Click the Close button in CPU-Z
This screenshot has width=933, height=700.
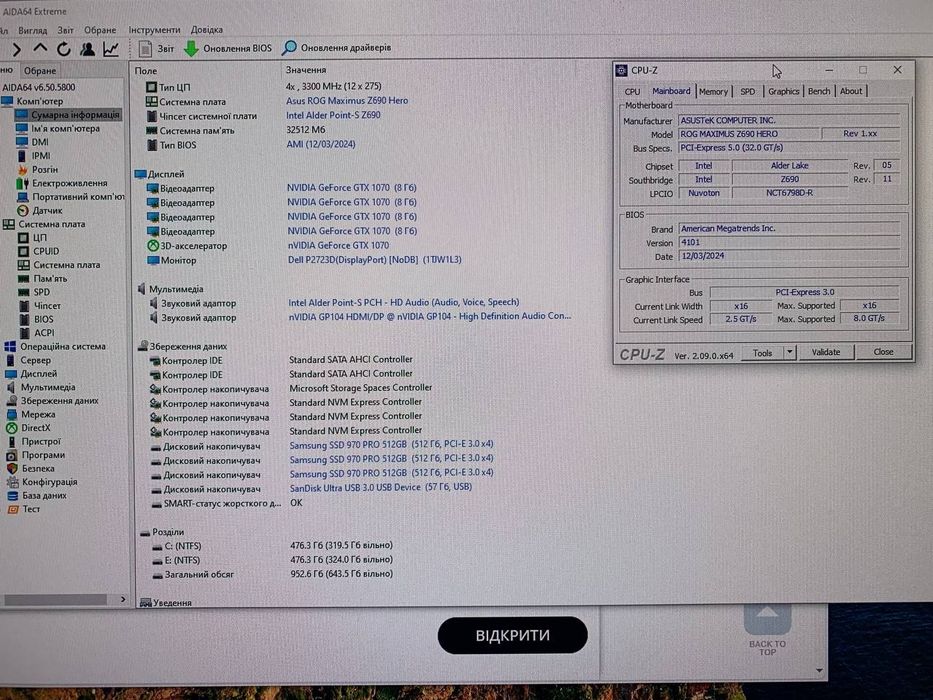(884, 352)
